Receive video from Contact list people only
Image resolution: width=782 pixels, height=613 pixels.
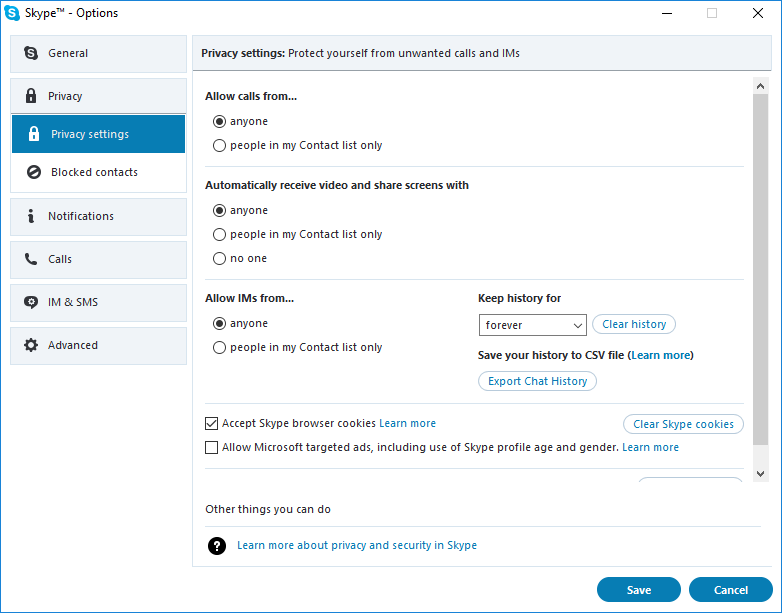click(219, 234)
